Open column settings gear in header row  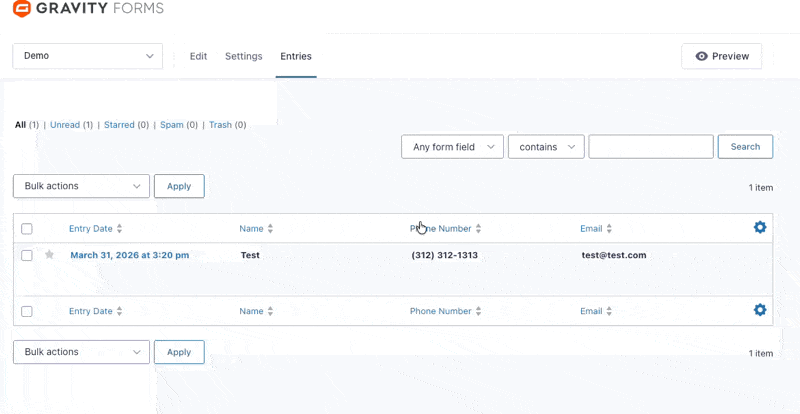click(x=760, y=227)
